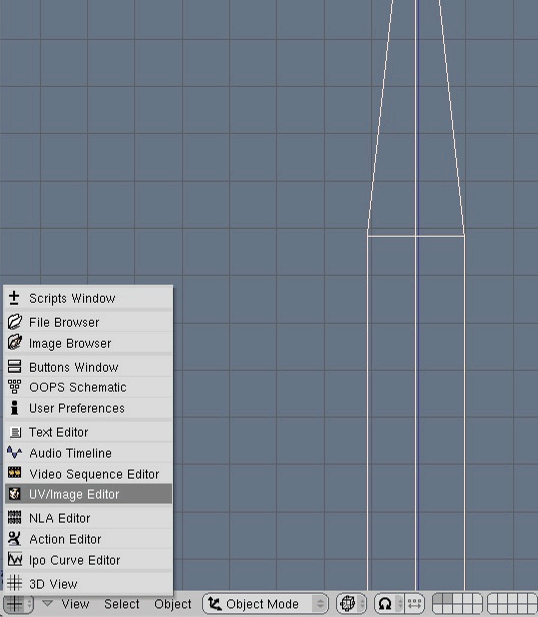Select Audio Timeline window
The image size is (538, 617).
click(x=88, y=453)
